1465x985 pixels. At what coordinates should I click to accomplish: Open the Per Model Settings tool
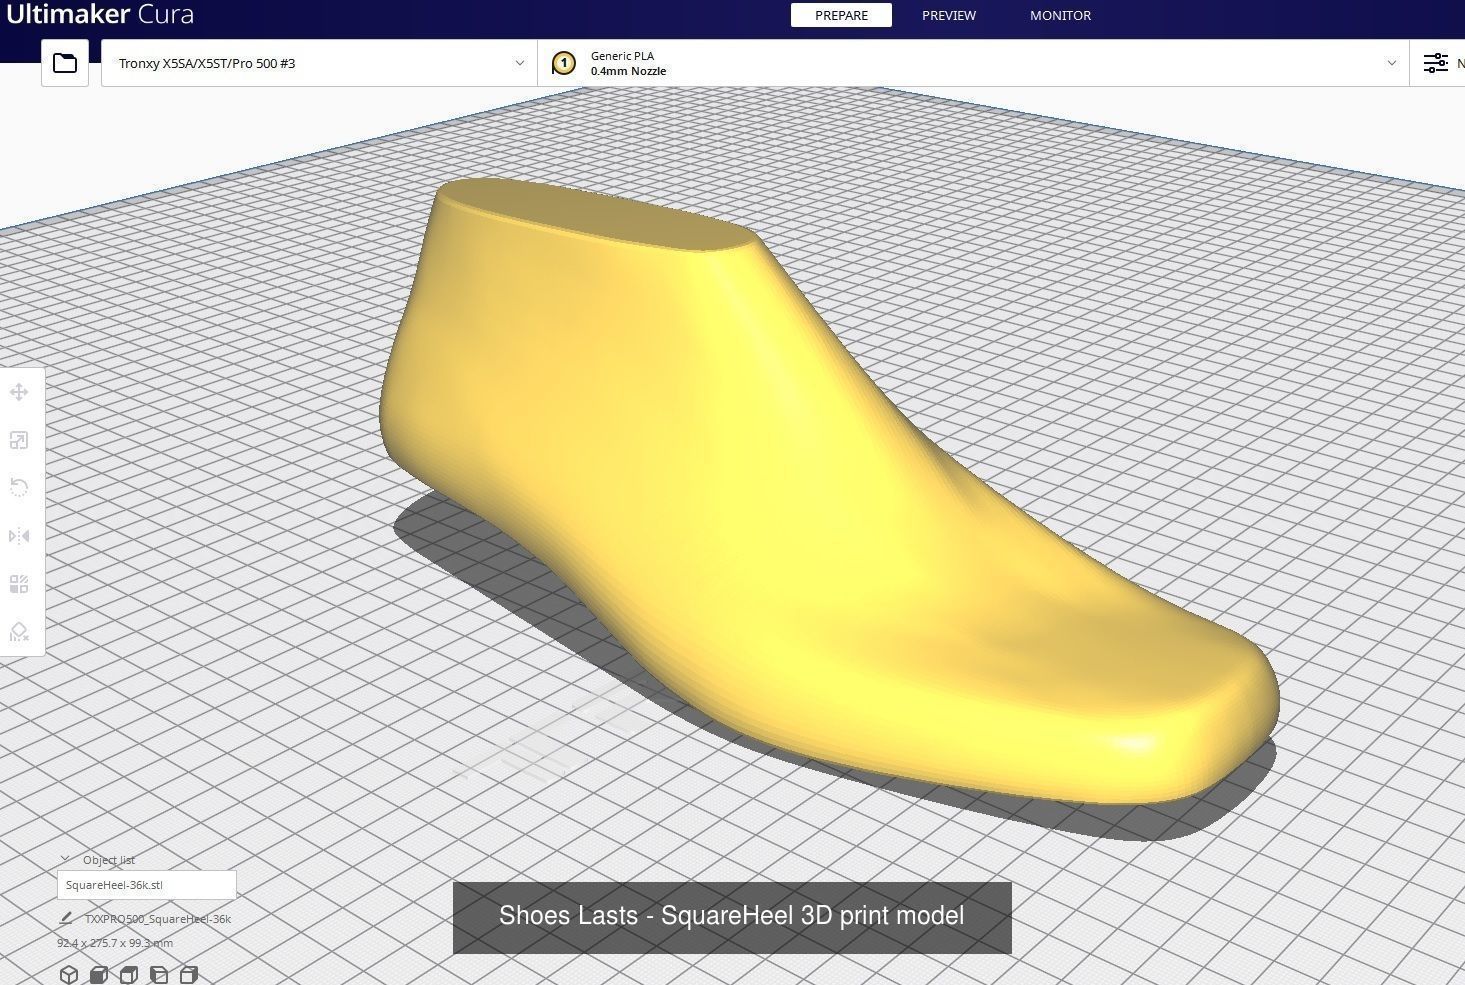click(x=18, y=583)
